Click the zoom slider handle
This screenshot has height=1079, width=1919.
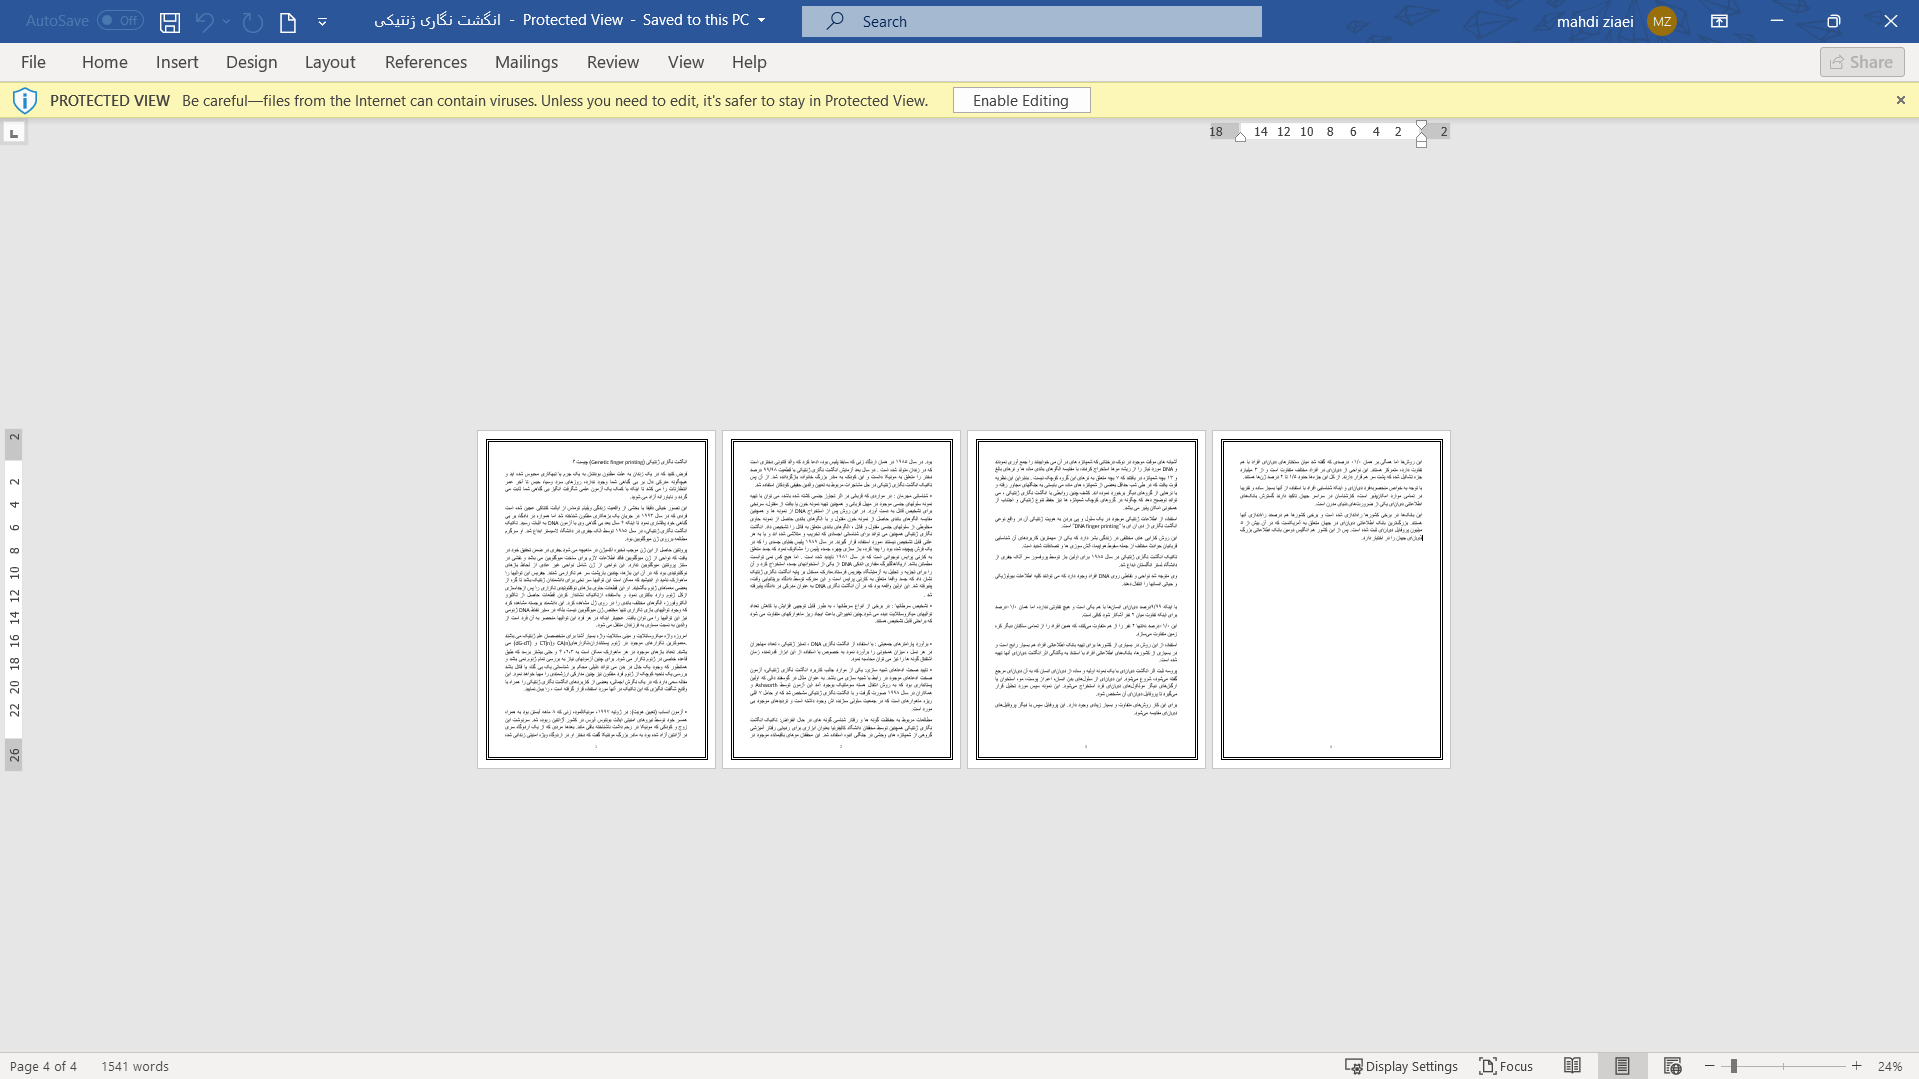1733,1066
